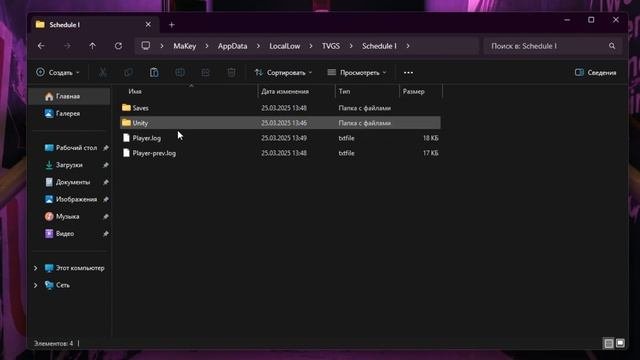Click Schedule I in breadcrumb path

click(379, 46)
